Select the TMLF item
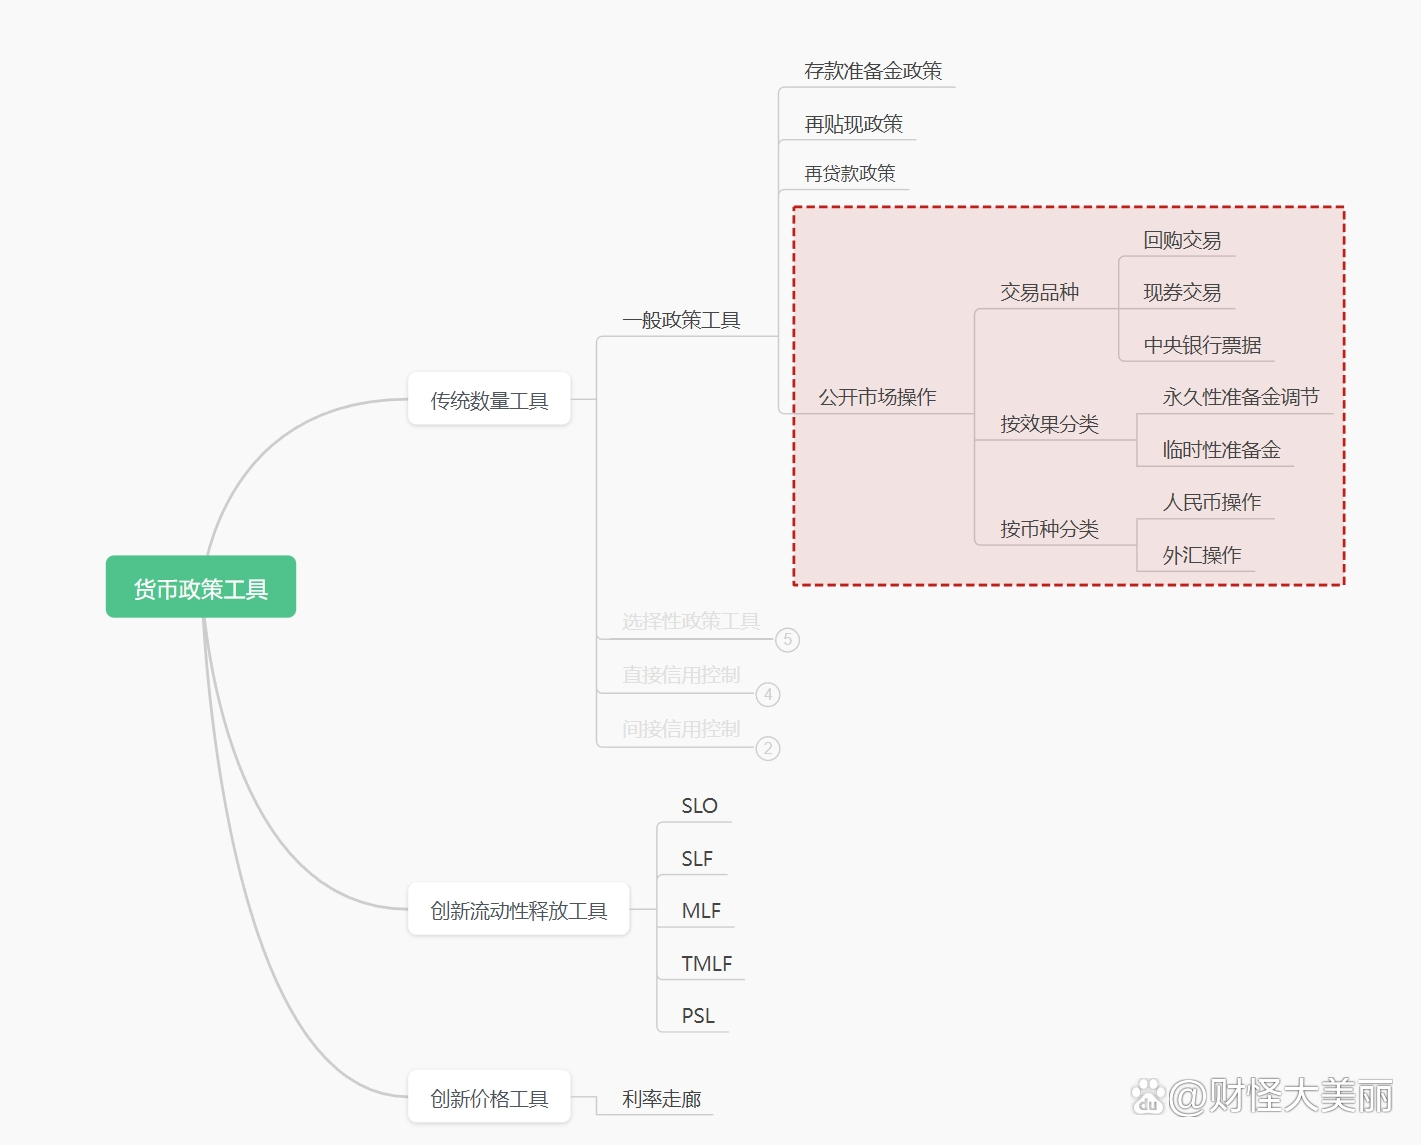 (x=706, y=964)
